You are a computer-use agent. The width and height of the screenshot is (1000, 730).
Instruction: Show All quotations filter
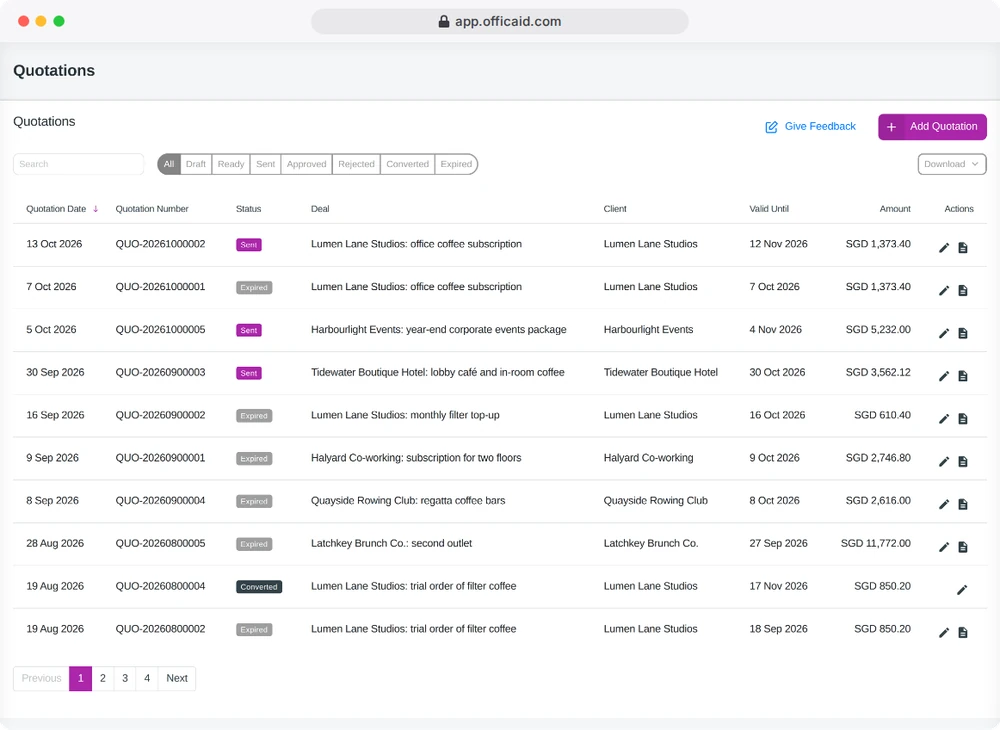pos(169,164)
